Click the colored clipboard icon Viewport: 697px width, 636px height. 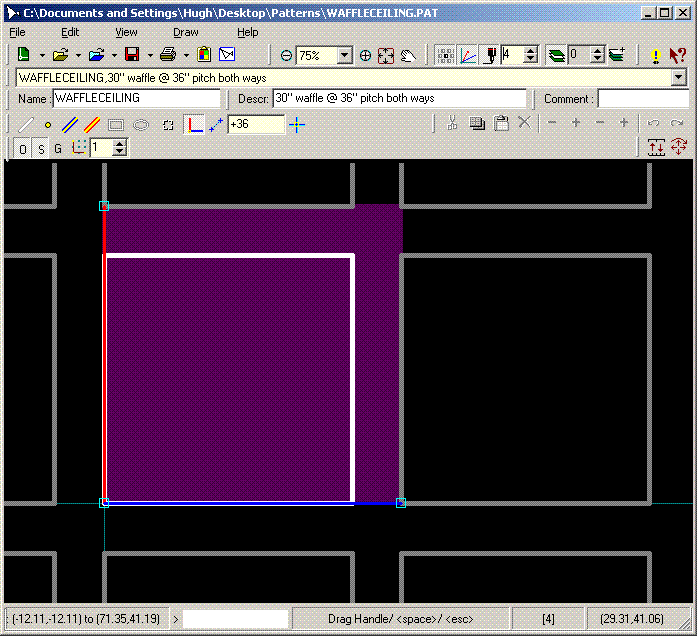204,55
